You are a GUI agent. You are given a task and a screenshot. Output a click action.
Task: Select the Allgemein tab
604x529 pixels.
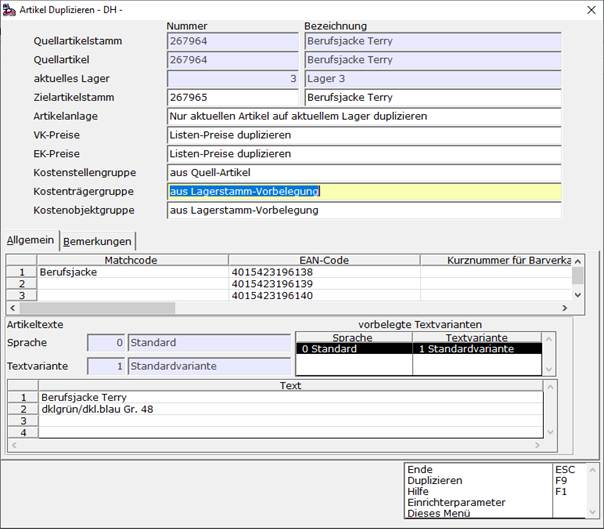click(x=30, y=240)
